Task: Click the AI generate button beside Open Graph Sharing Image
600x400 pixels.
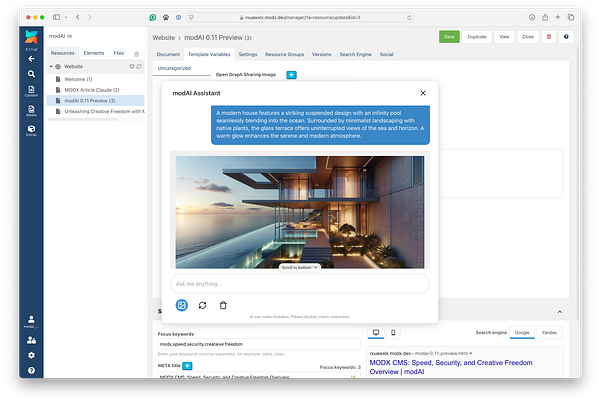Action: (291, 75)
